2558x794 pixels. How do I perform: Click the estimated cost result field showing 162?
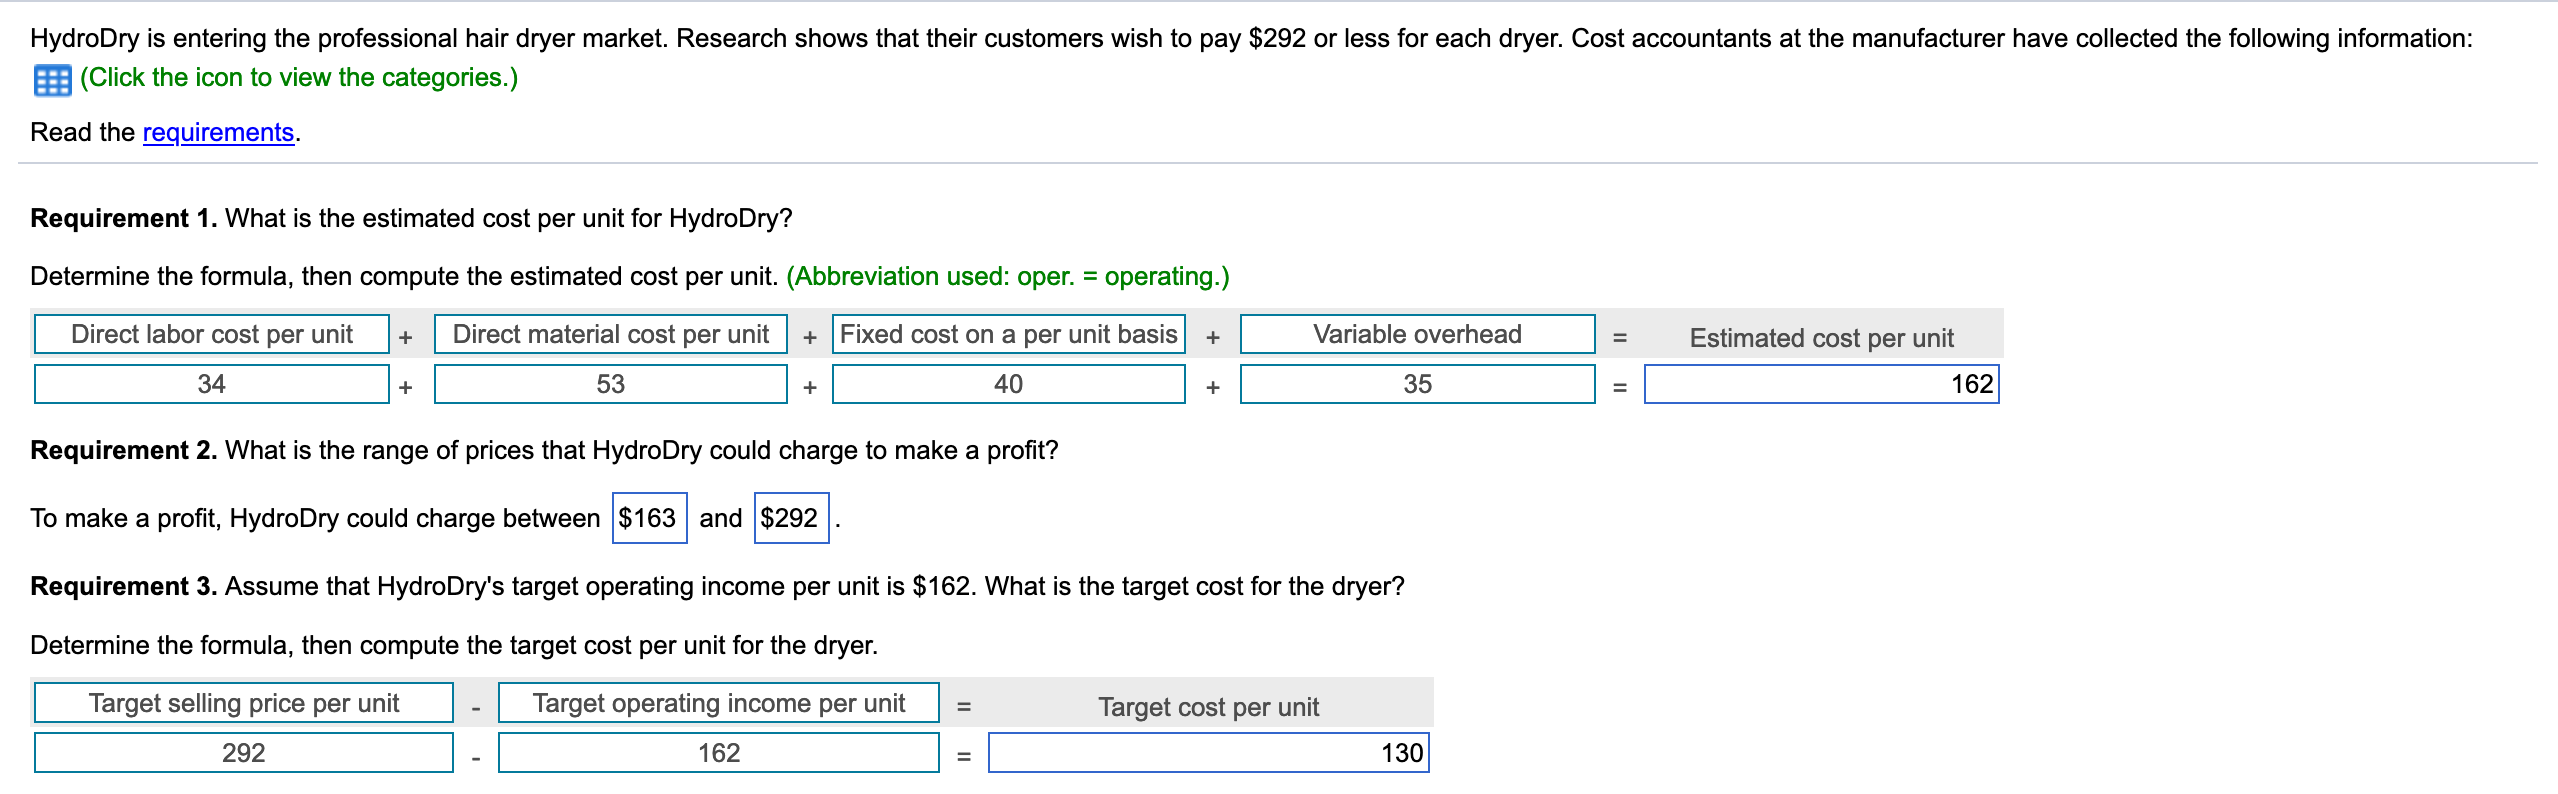1821,384
